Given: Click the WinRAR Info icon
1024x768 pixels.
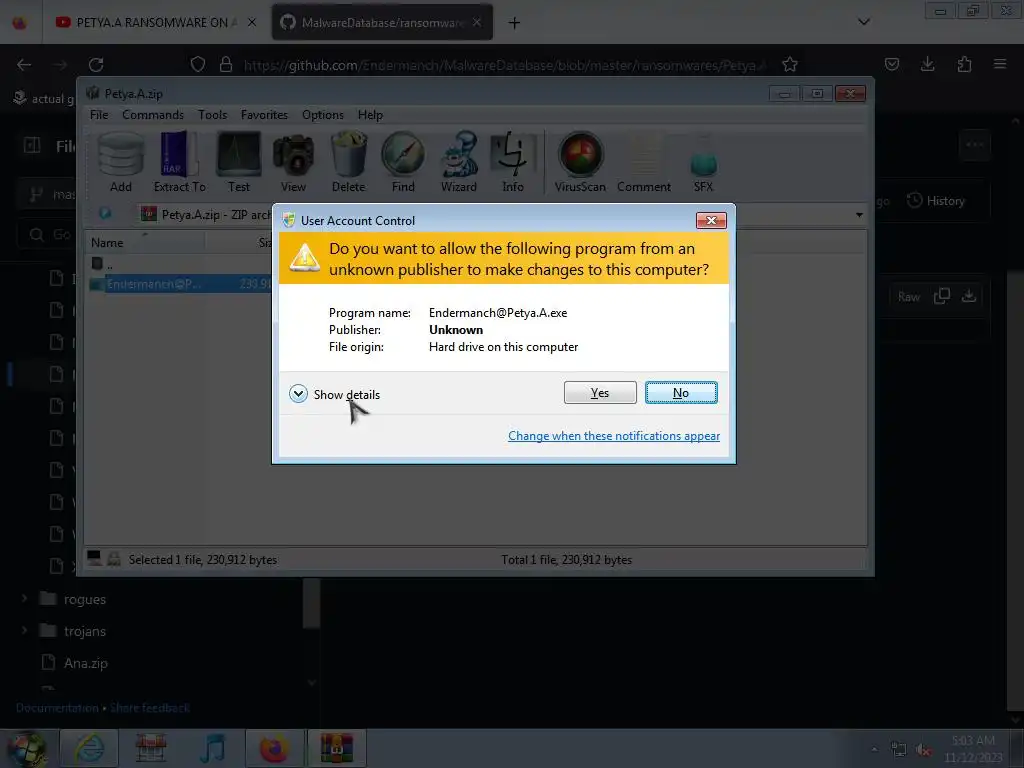Looking at the screenshot, I should coord(513,163).
